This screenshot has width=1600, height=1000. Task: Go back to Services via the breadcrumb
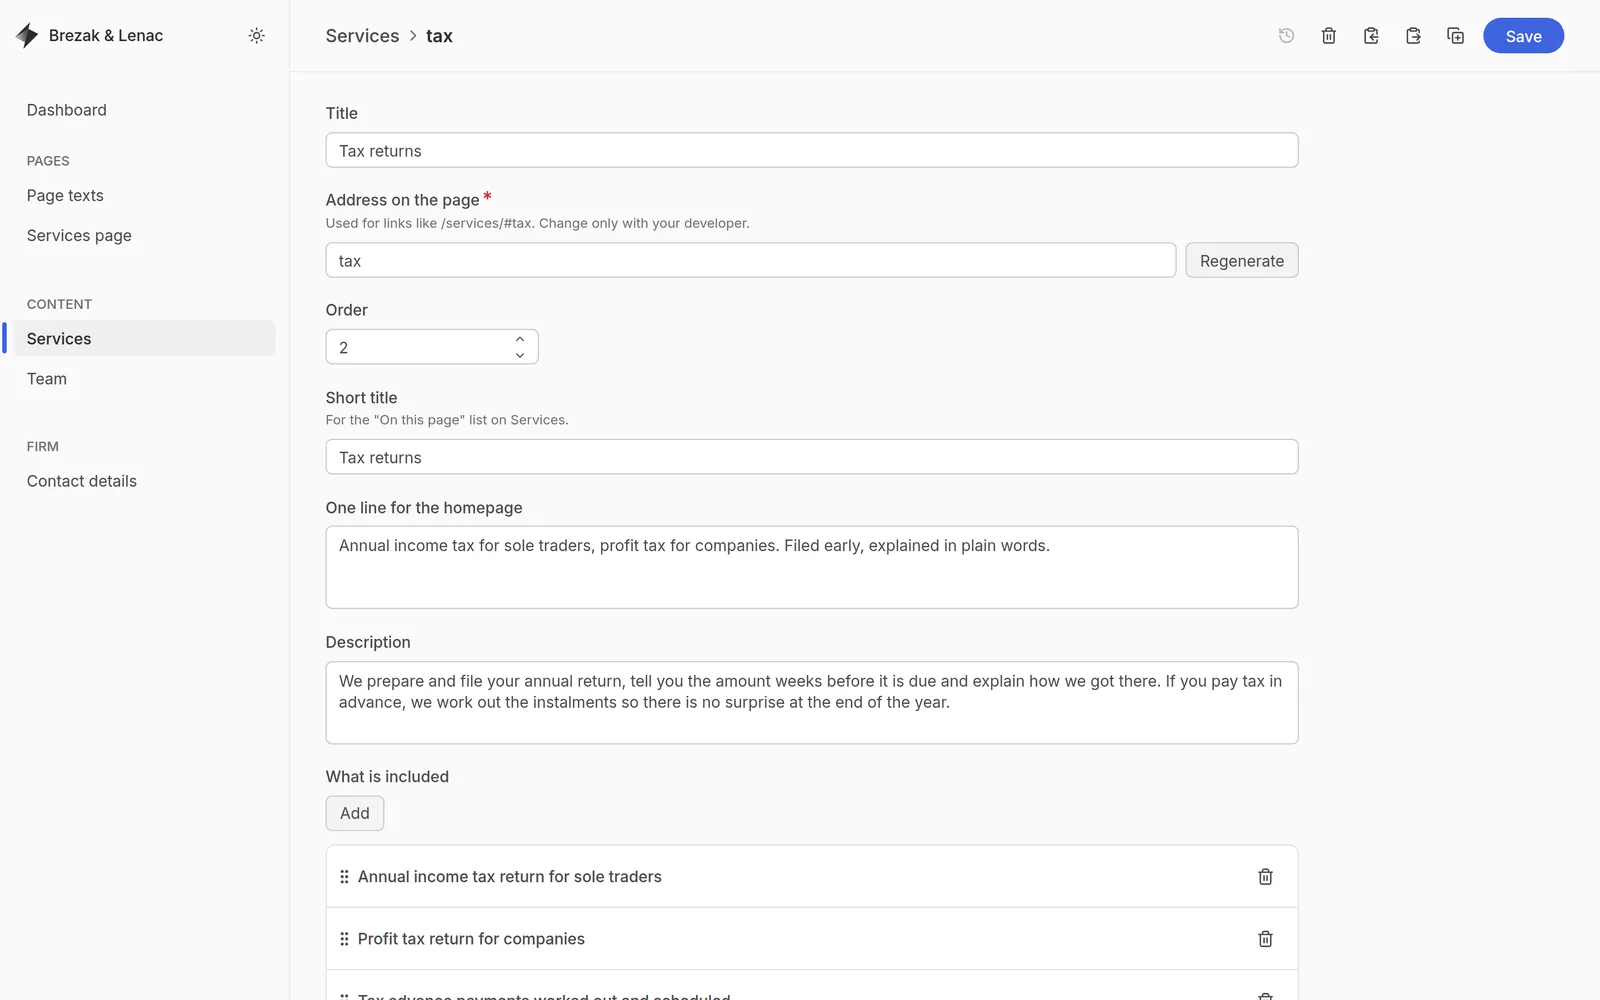point(362,36)
